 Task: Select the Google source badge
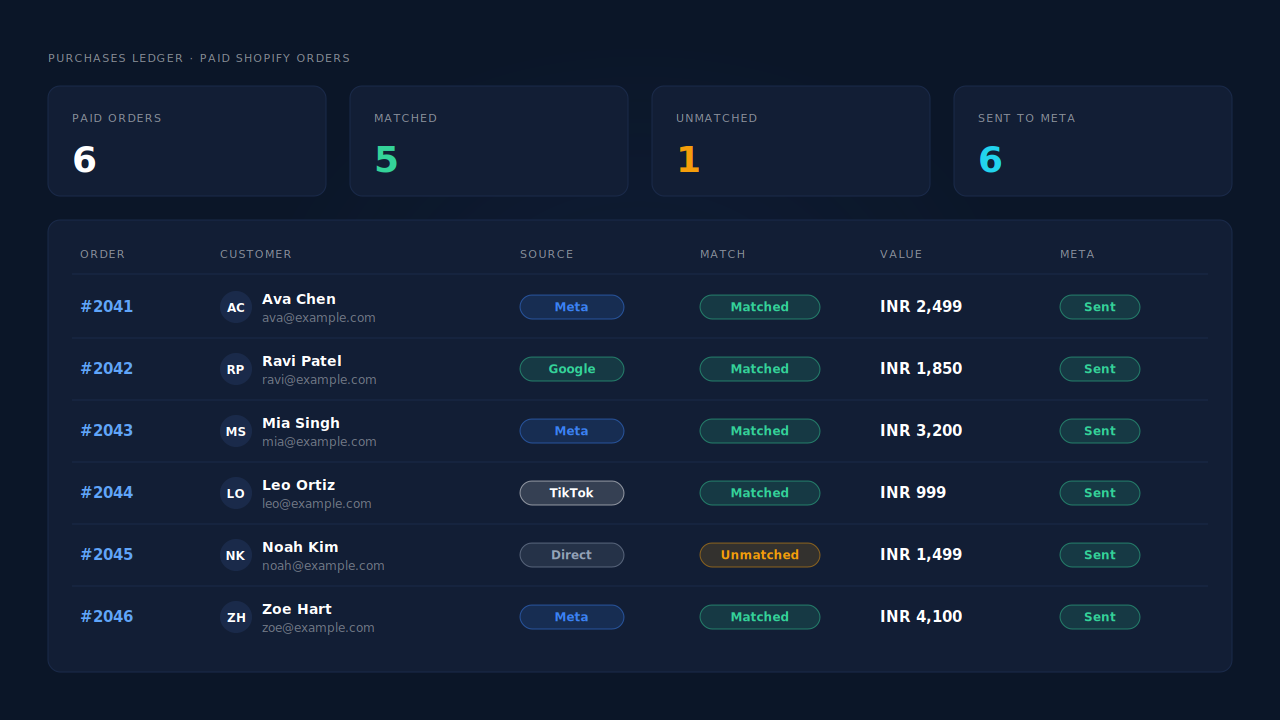point(572,369)
